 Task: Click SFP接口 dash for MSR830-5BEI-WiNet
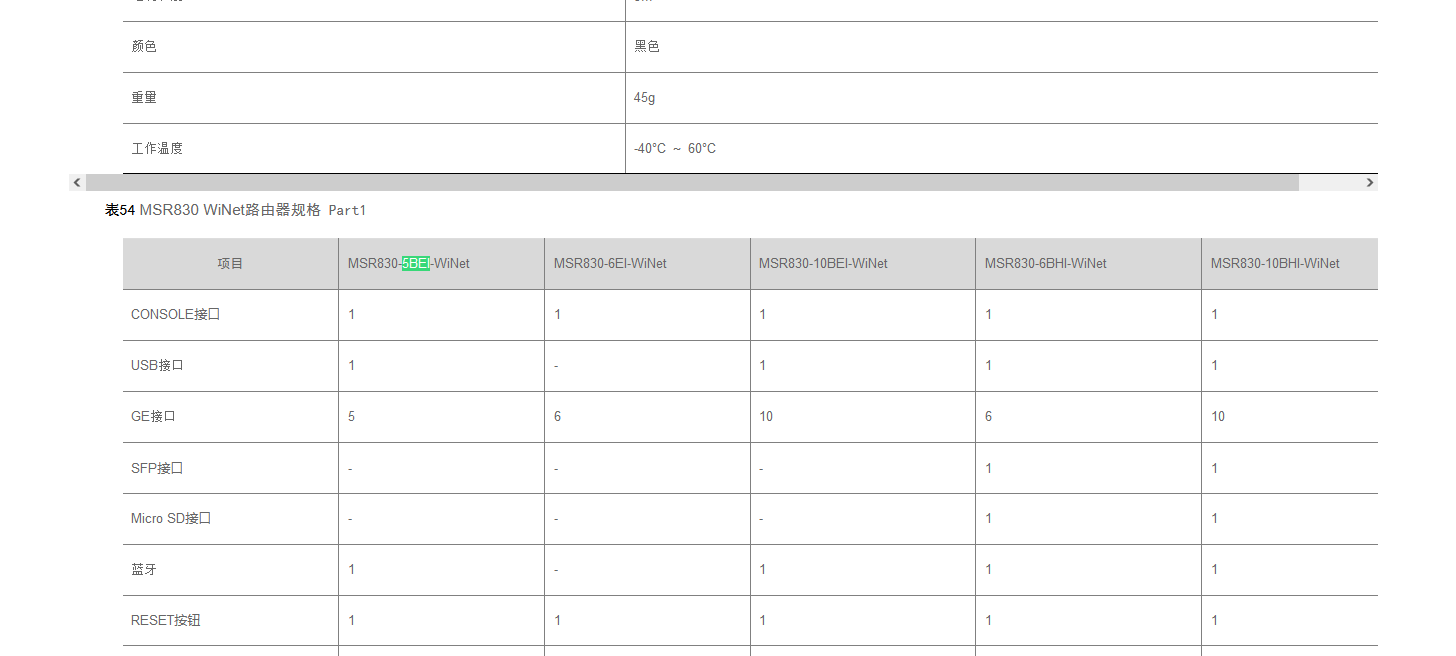[350, 469]
